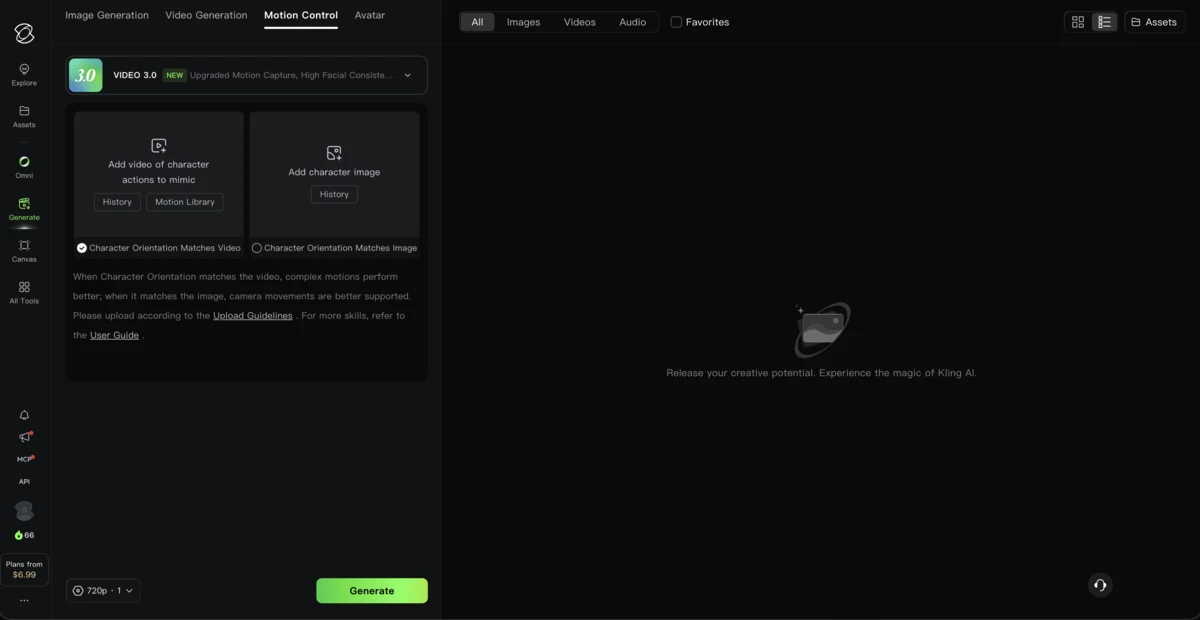
Task: Switch to the Avatar tab
Action: pyautogui.click(x=370, y=15)
